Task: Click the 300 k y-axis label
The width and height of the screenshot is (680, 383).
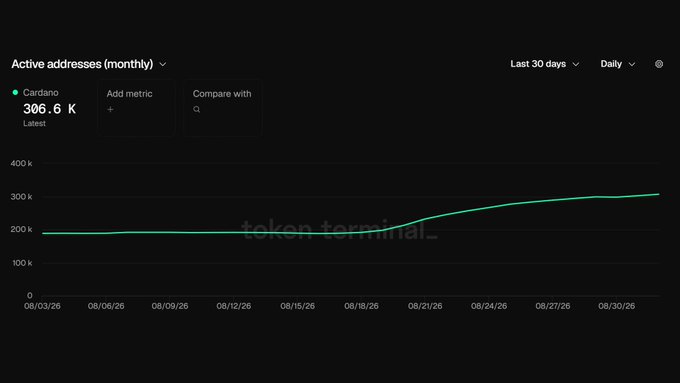Action: pyautogui.click(x=21, y=196)
